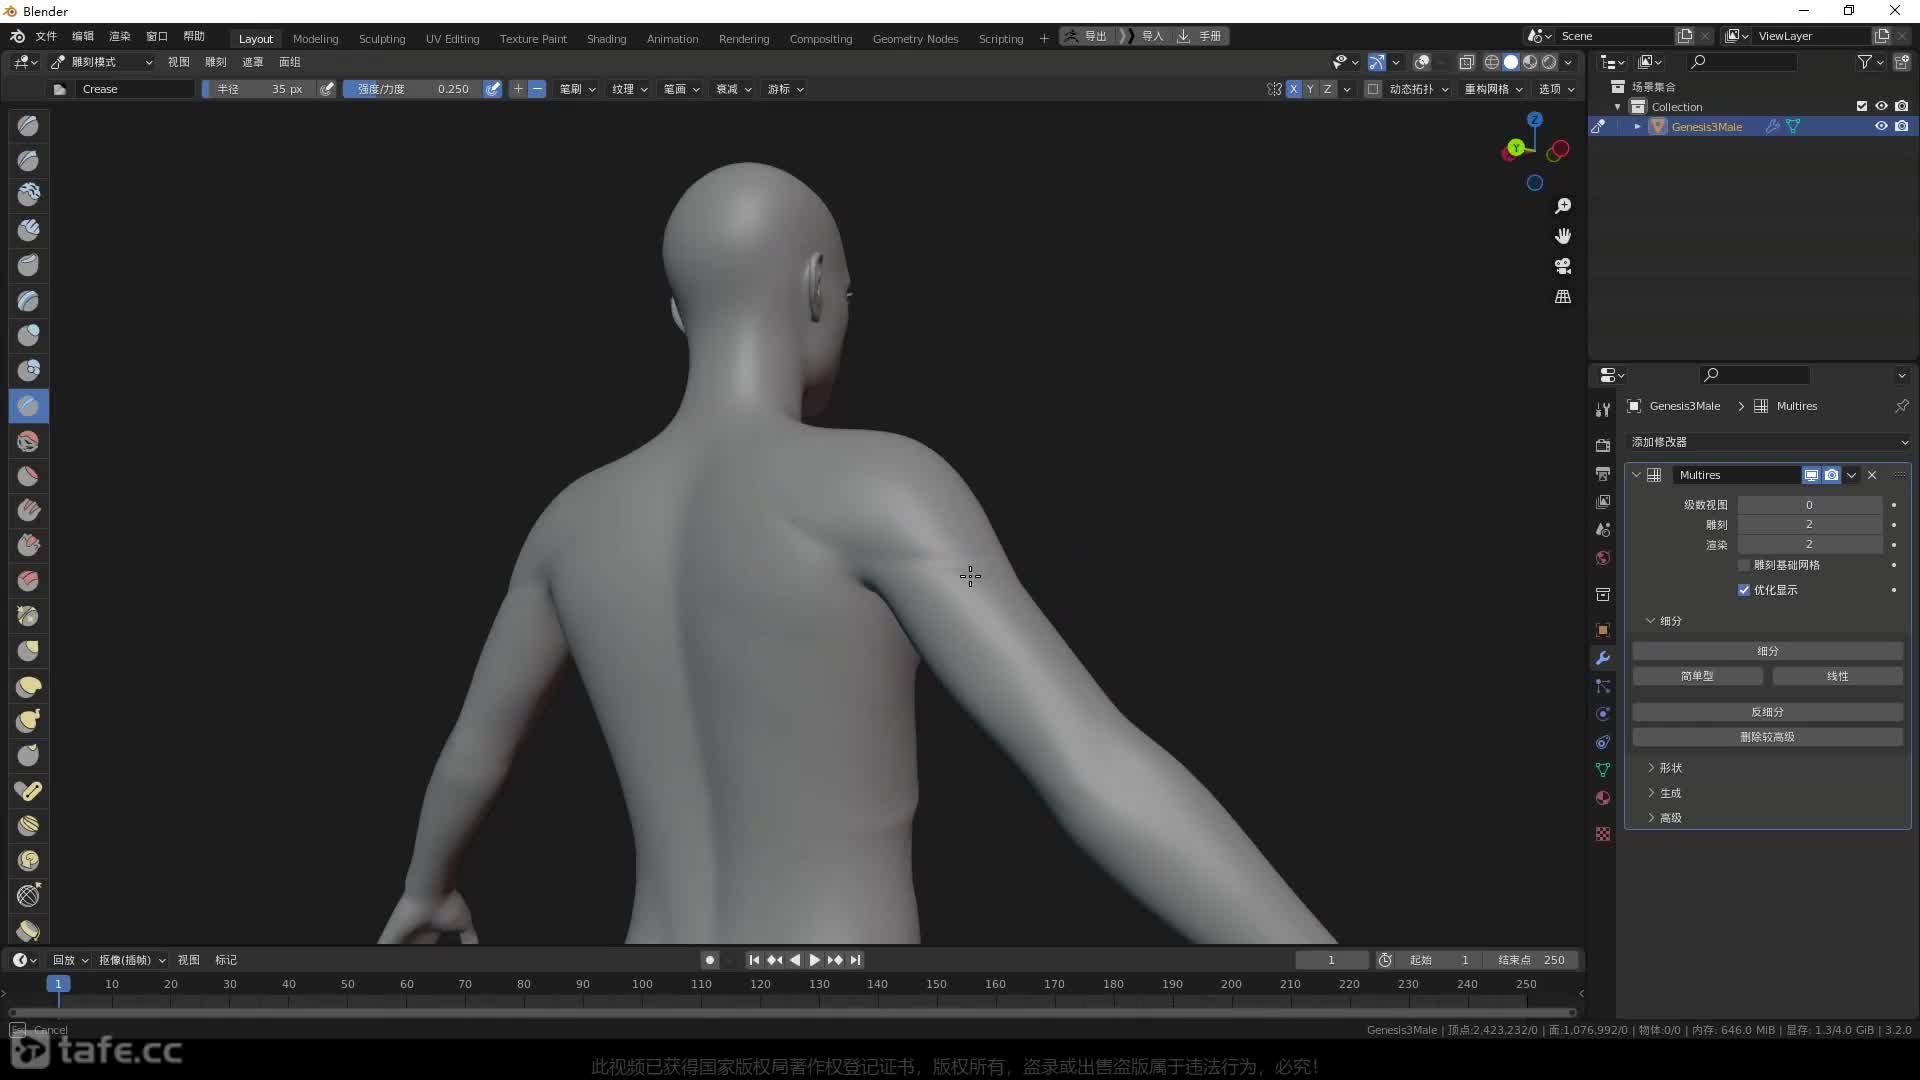Switch to the Geometry Nodes workspace tab
The width and height of the screenshot is (1920, 1080).
tap(915, 38)
